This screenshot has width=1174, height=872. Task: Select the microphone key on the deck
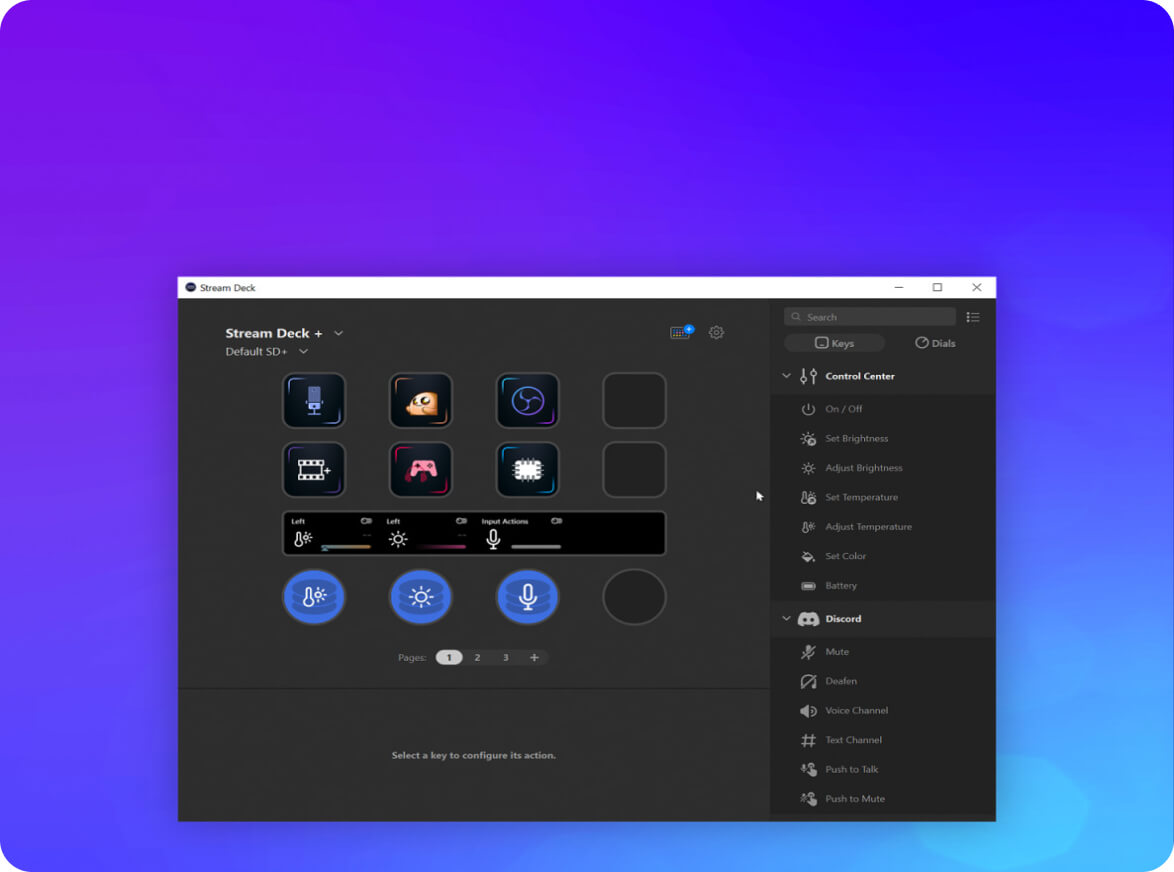(314, 400)
